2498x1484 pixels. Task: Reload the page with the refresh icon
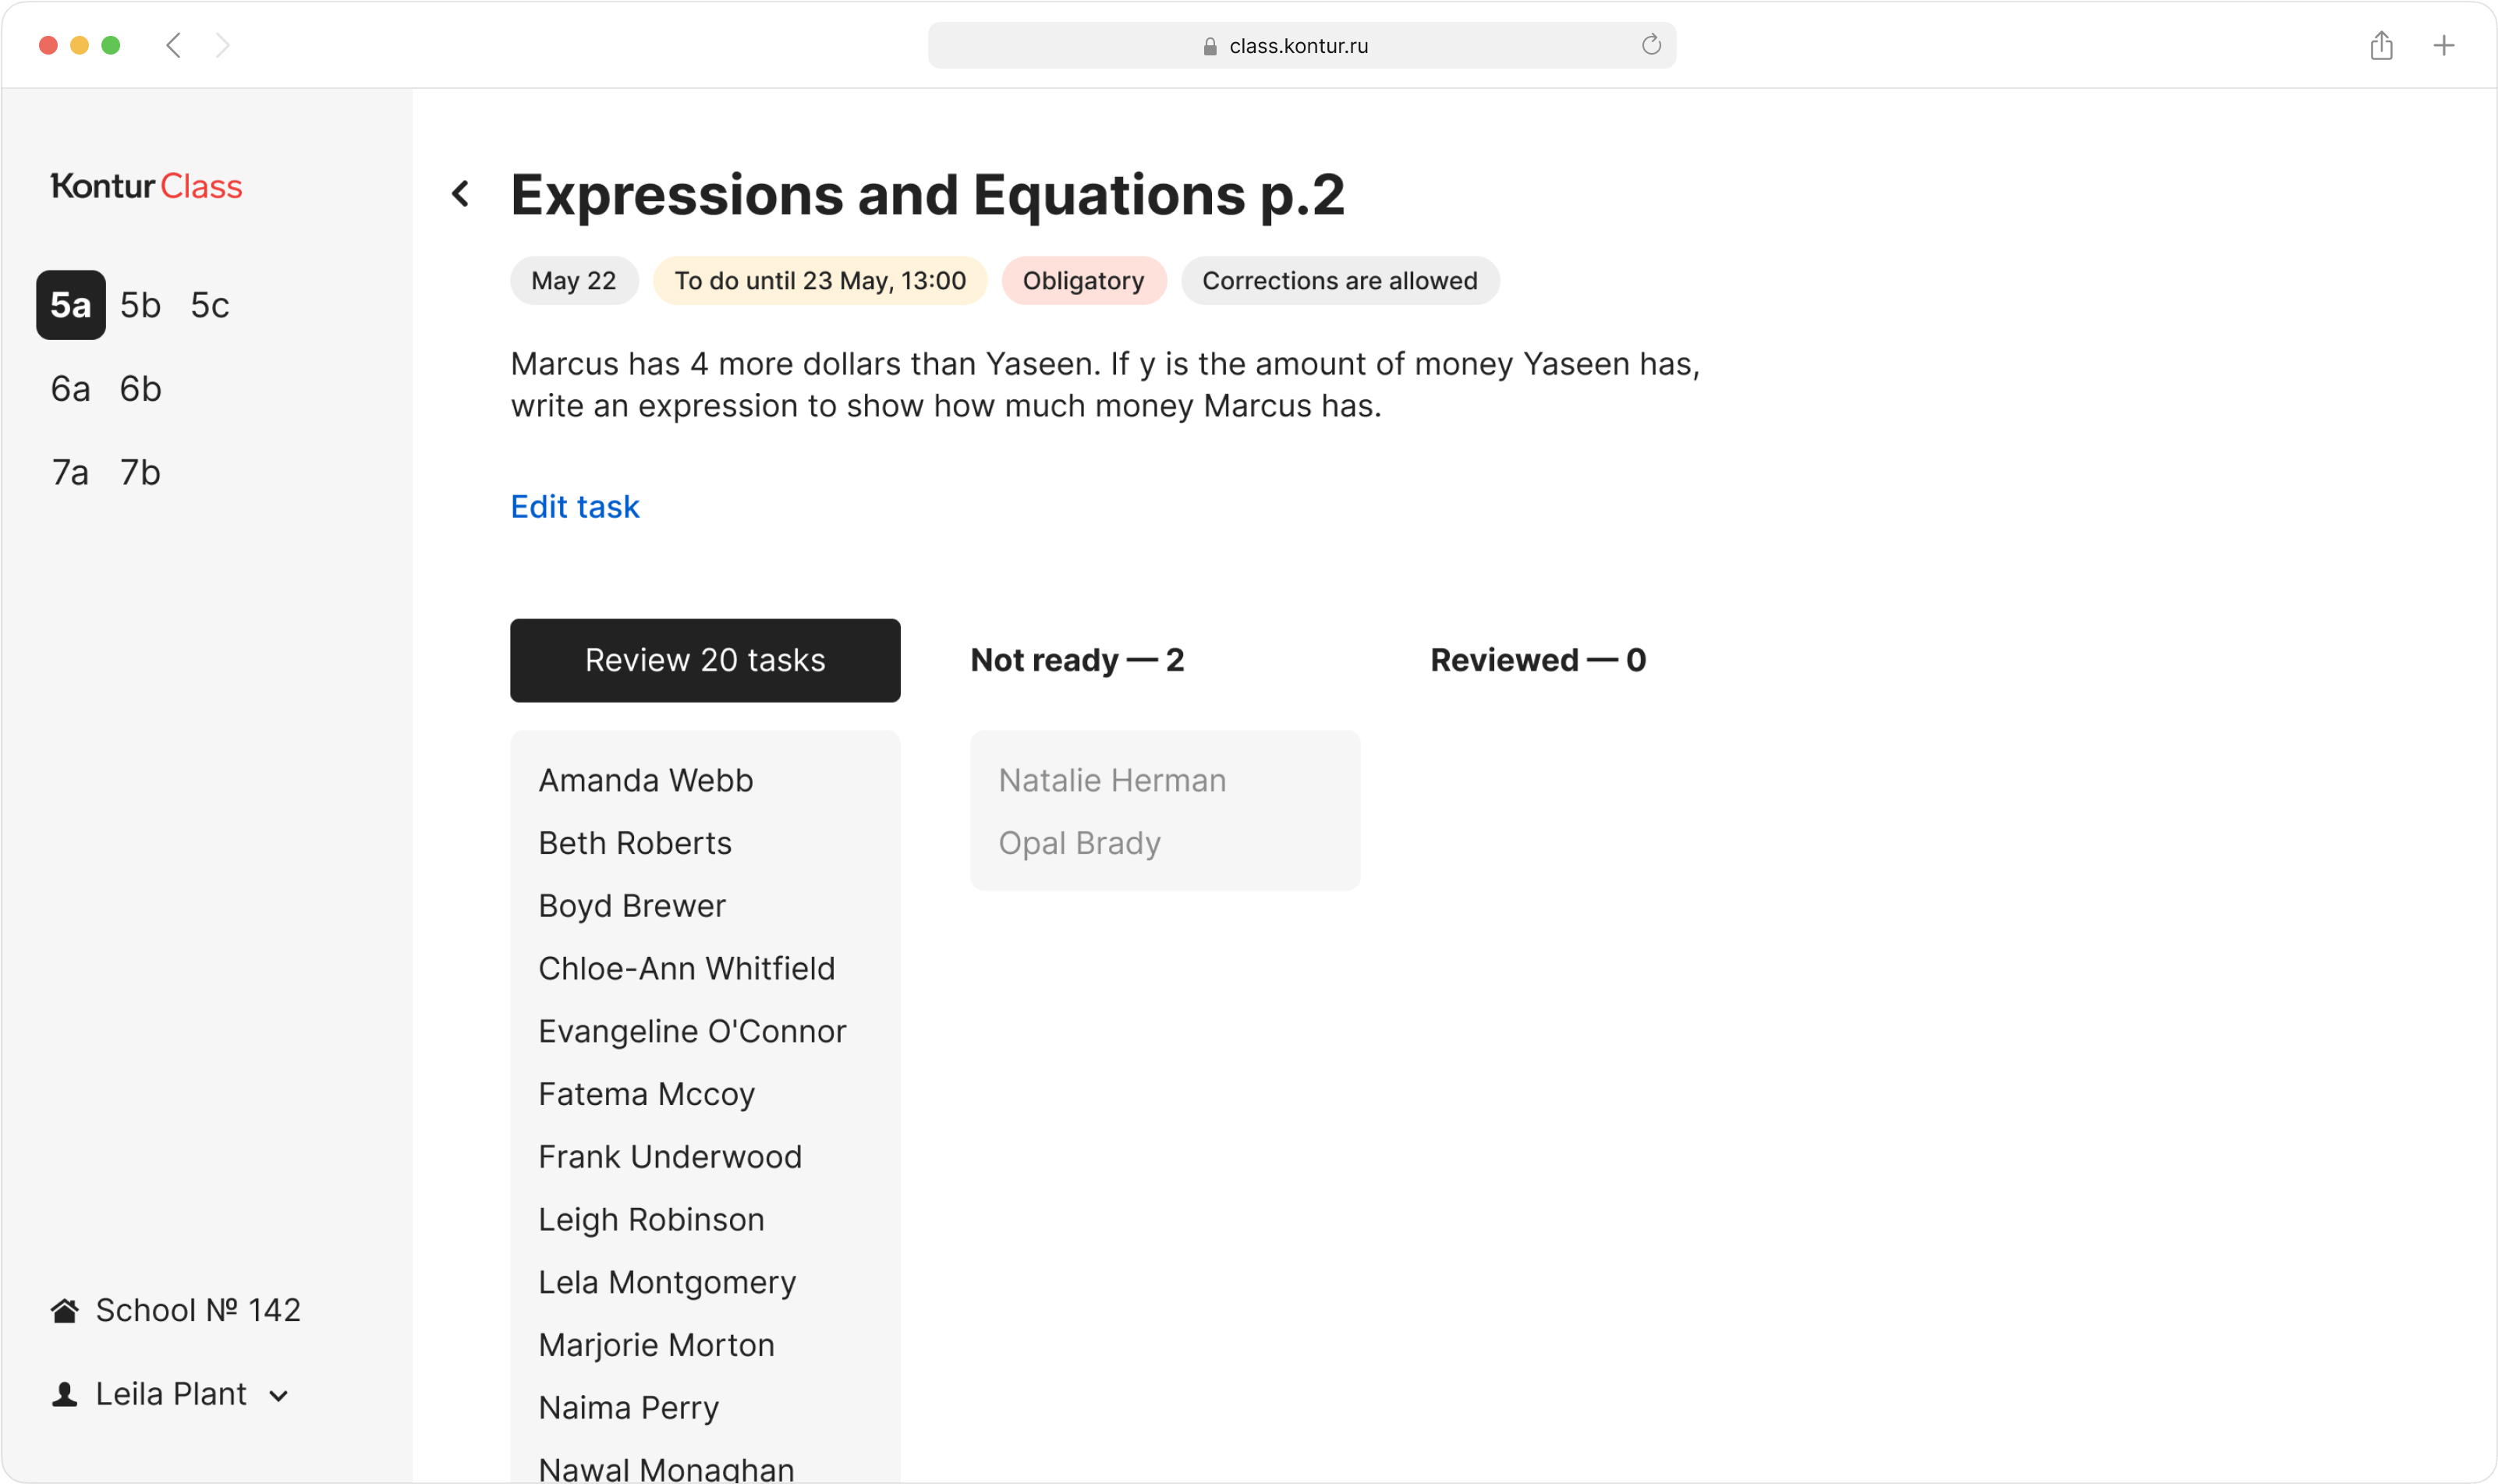pyautogui.click(x=1651, y=45)
